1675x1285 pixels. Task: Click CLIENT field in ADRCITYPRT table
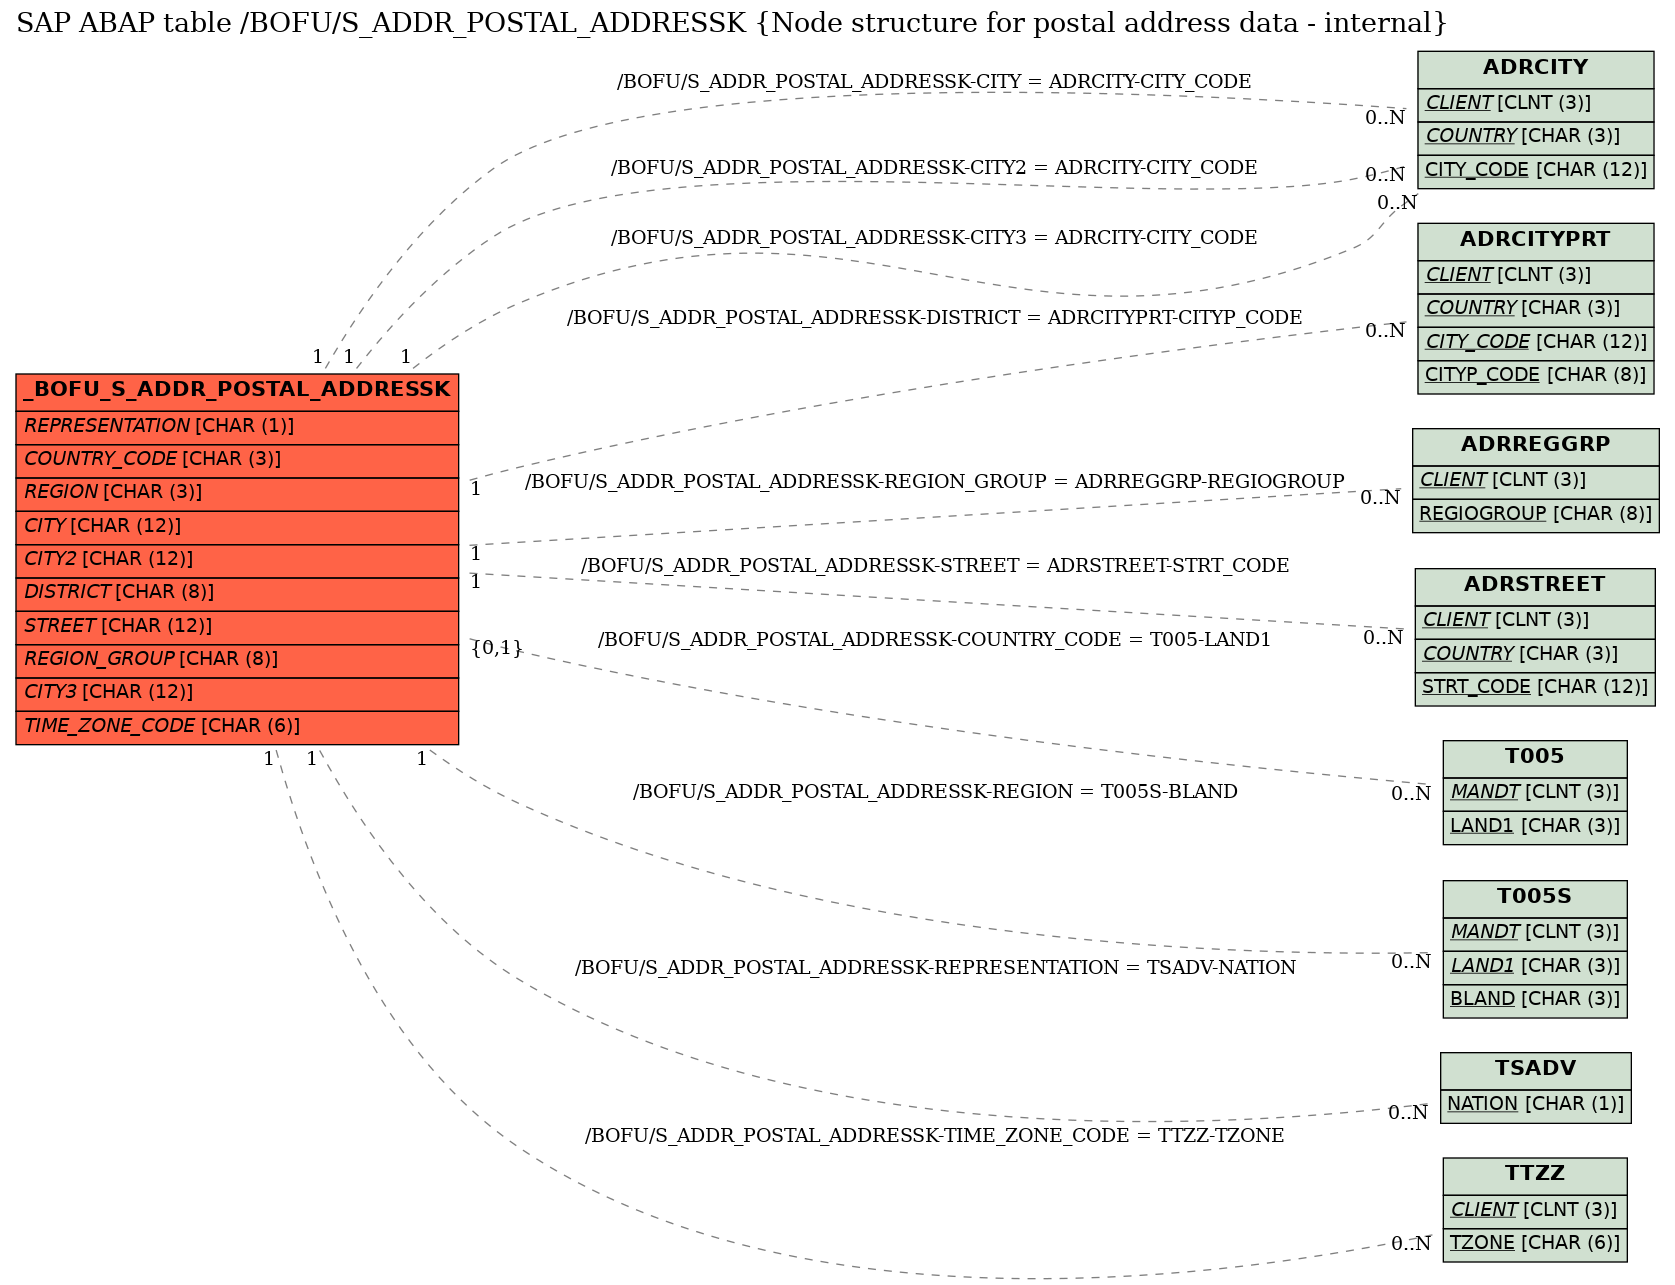pyautogui.click(x=1535, y=275)
